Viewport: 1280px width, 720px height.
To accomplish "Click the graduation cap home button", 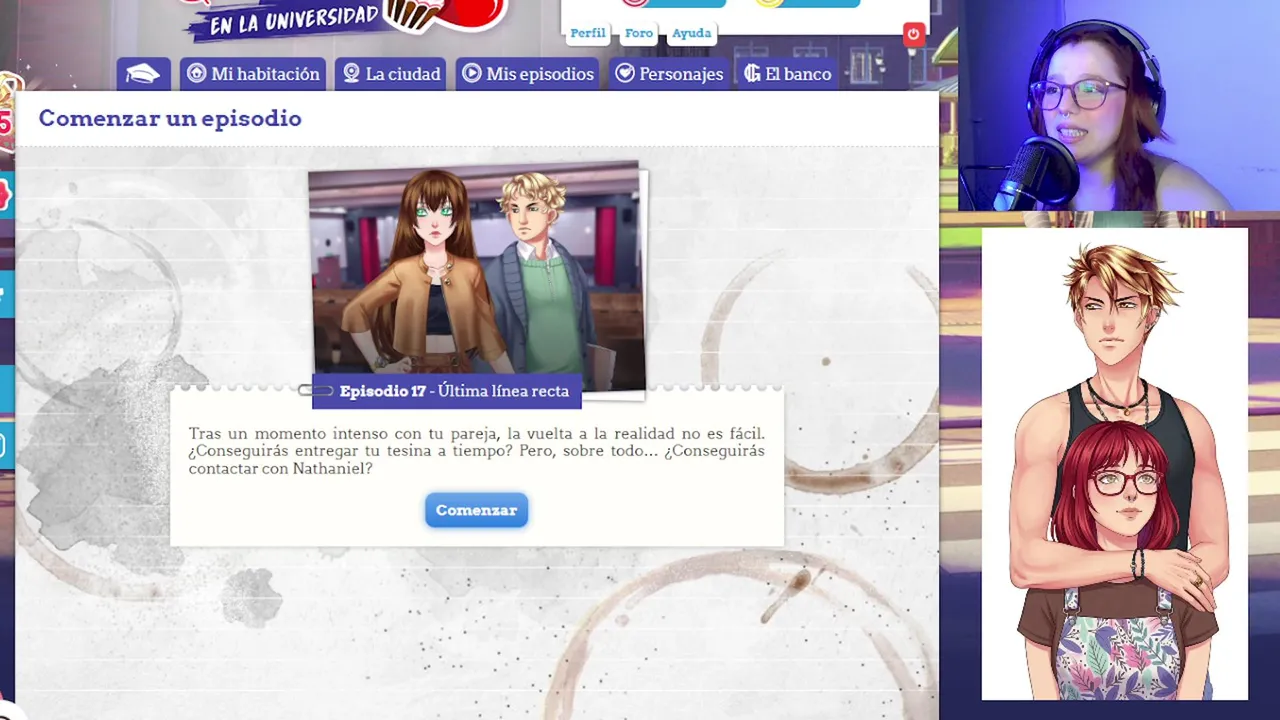I will [143, 74].
